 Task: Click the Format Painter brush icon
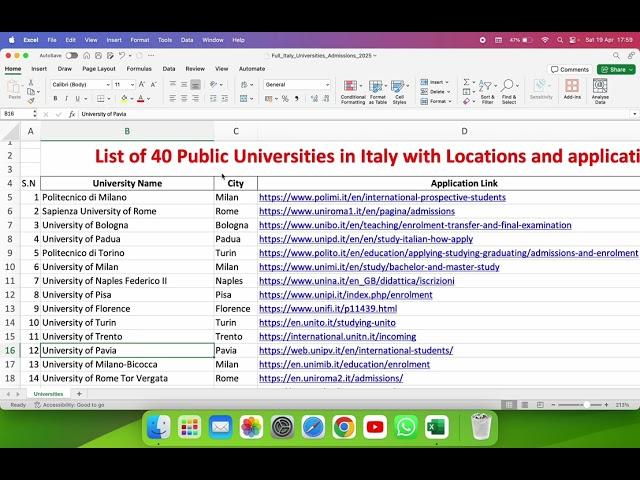(x=31, y=100)
